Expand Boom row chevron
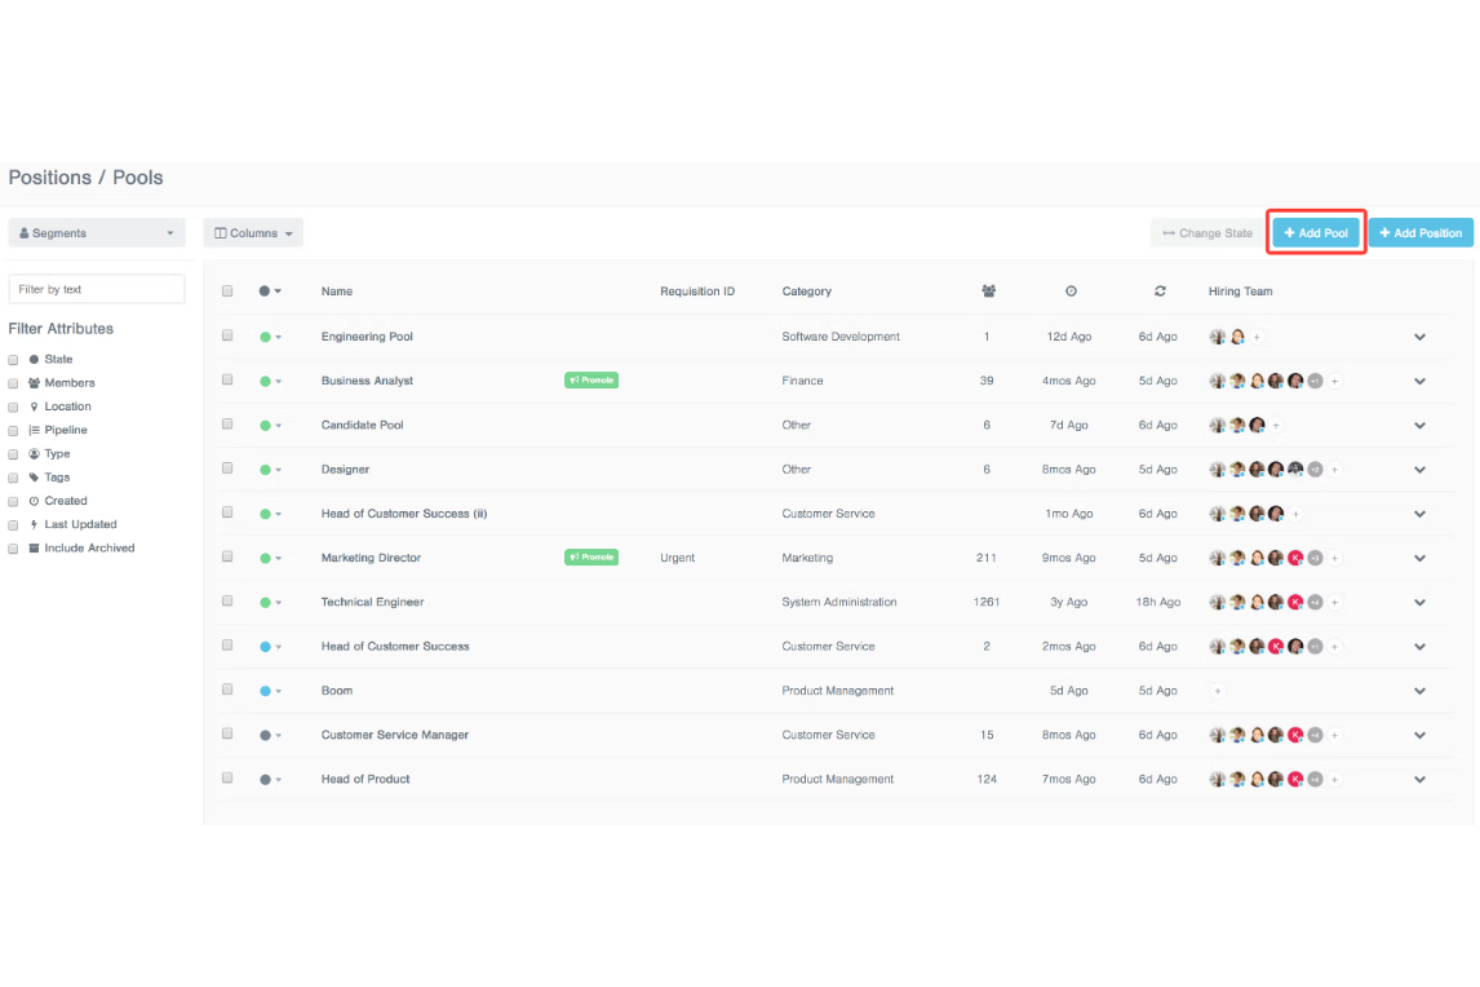1480x987 pixels. pos(1420,691)
